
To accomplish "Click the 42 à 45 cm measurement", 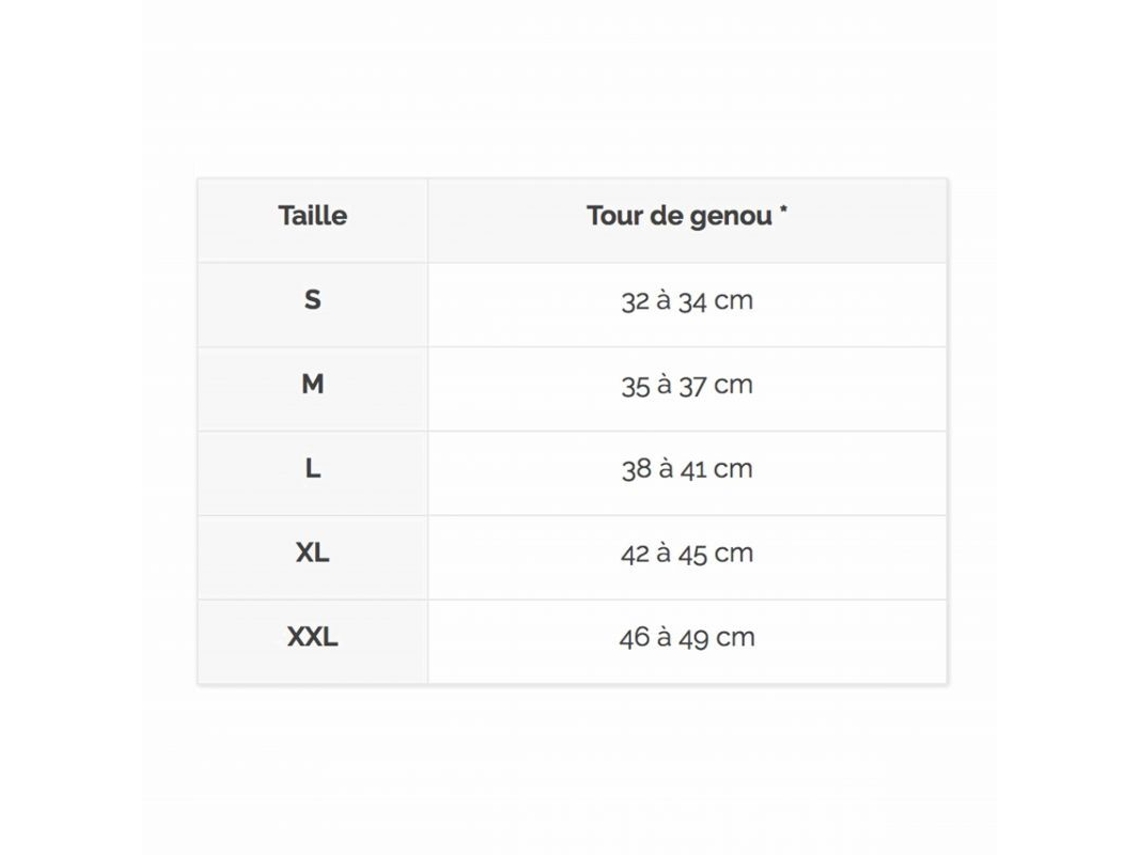I will tap(687, 553).
